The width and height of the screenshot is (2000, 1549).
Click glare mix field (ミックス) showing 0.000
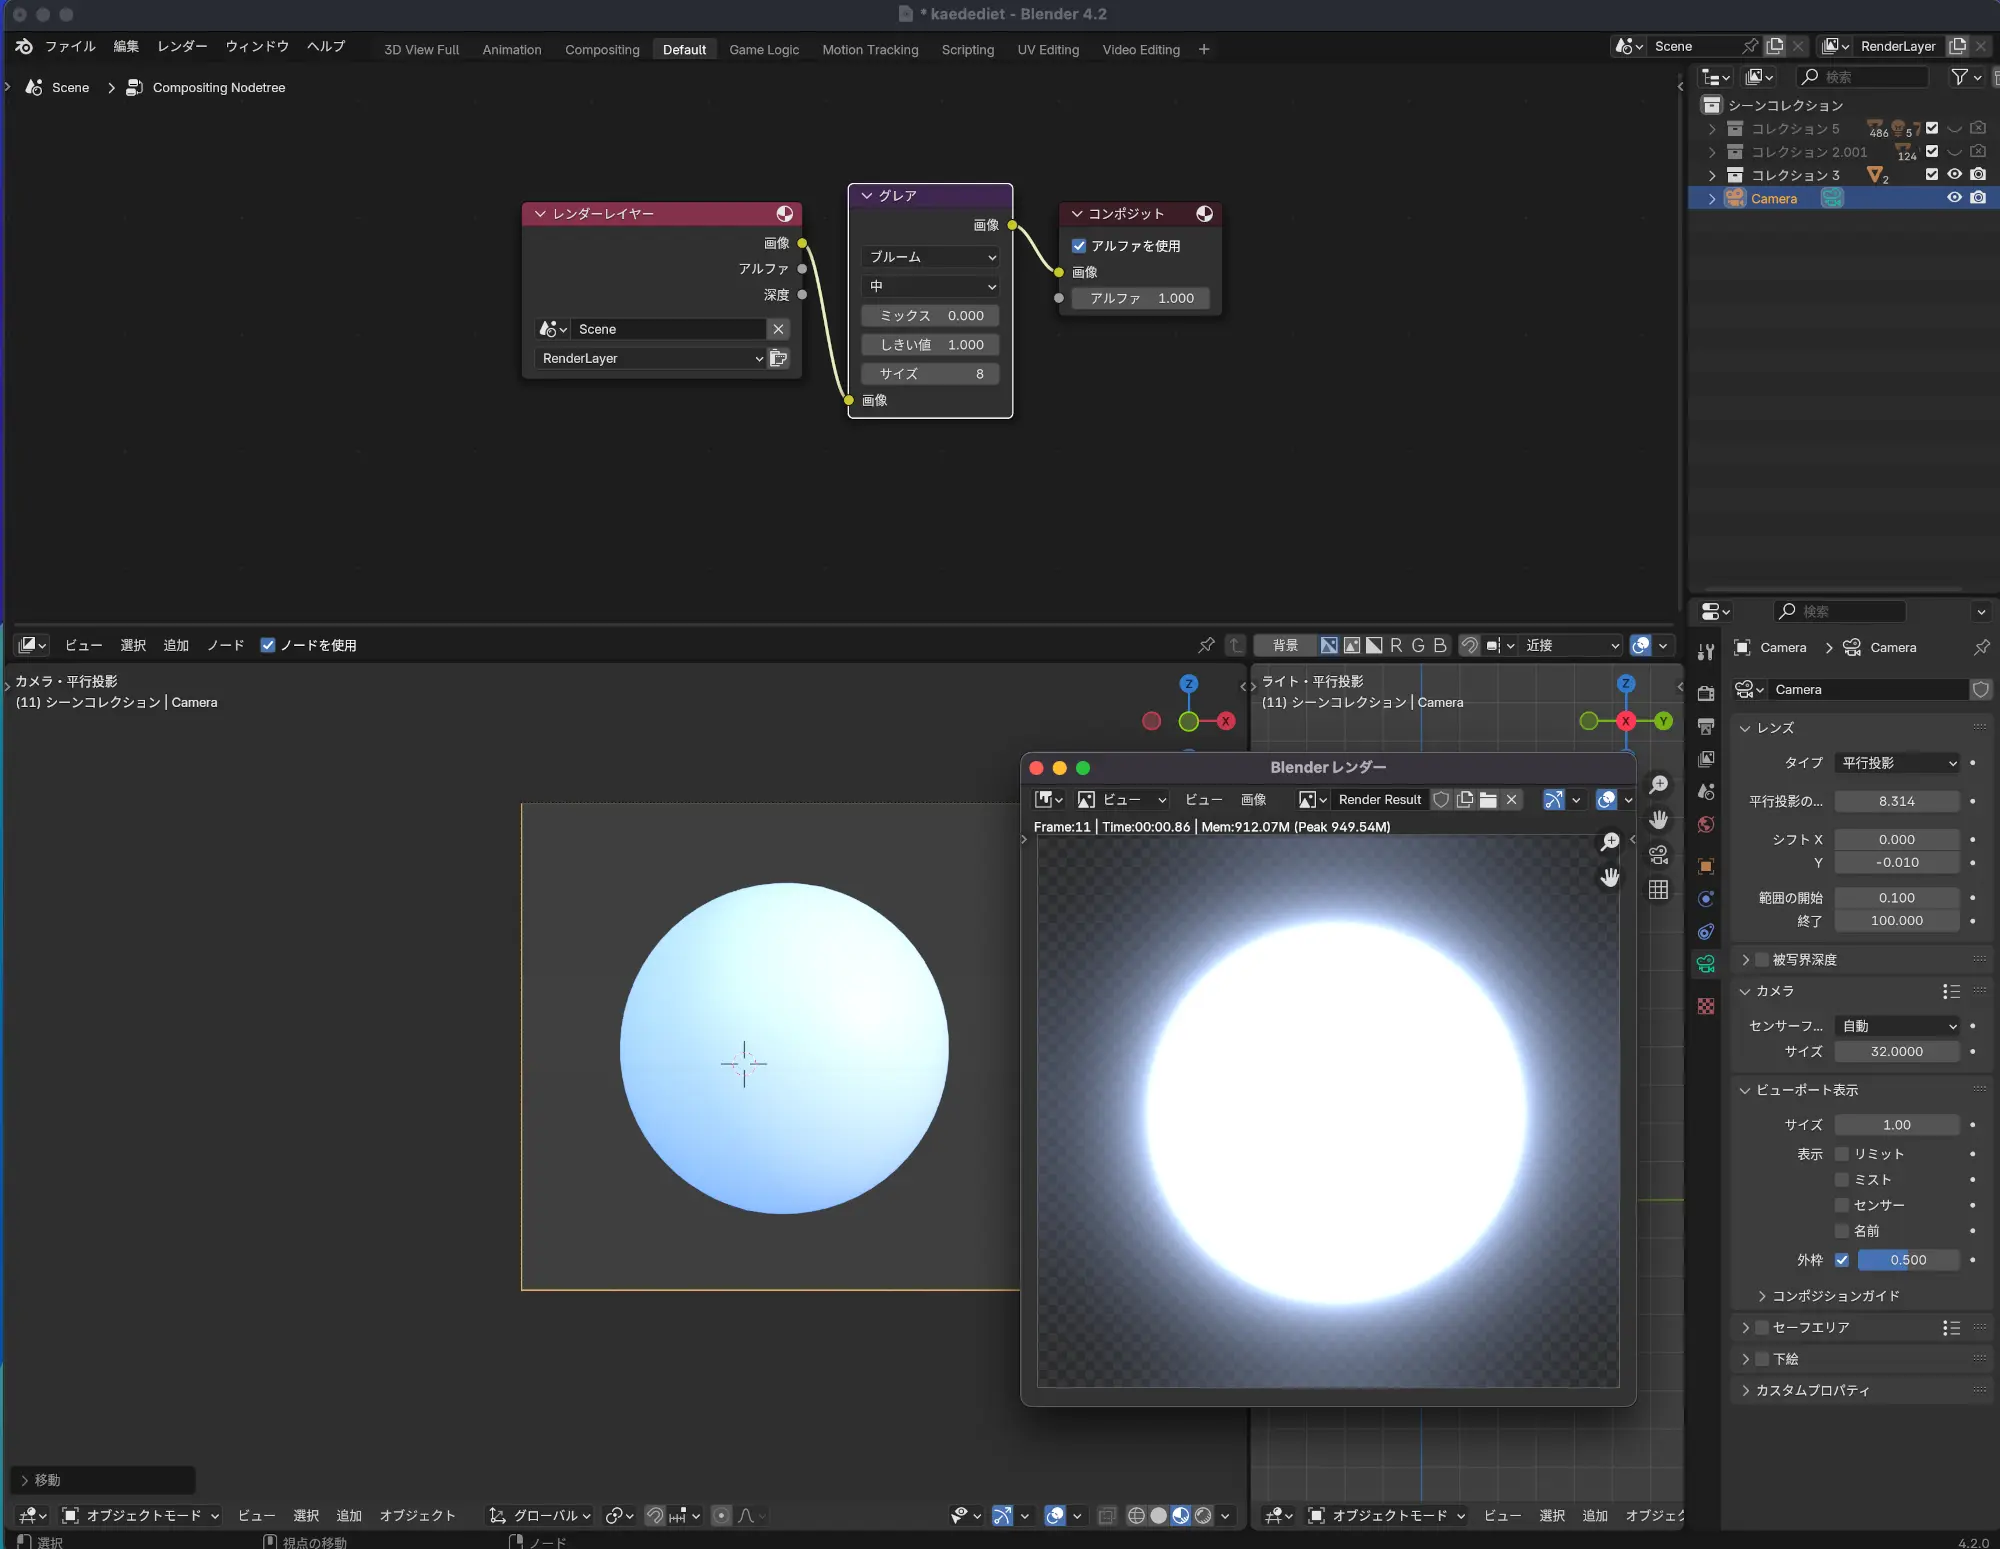tap(930, 315)
